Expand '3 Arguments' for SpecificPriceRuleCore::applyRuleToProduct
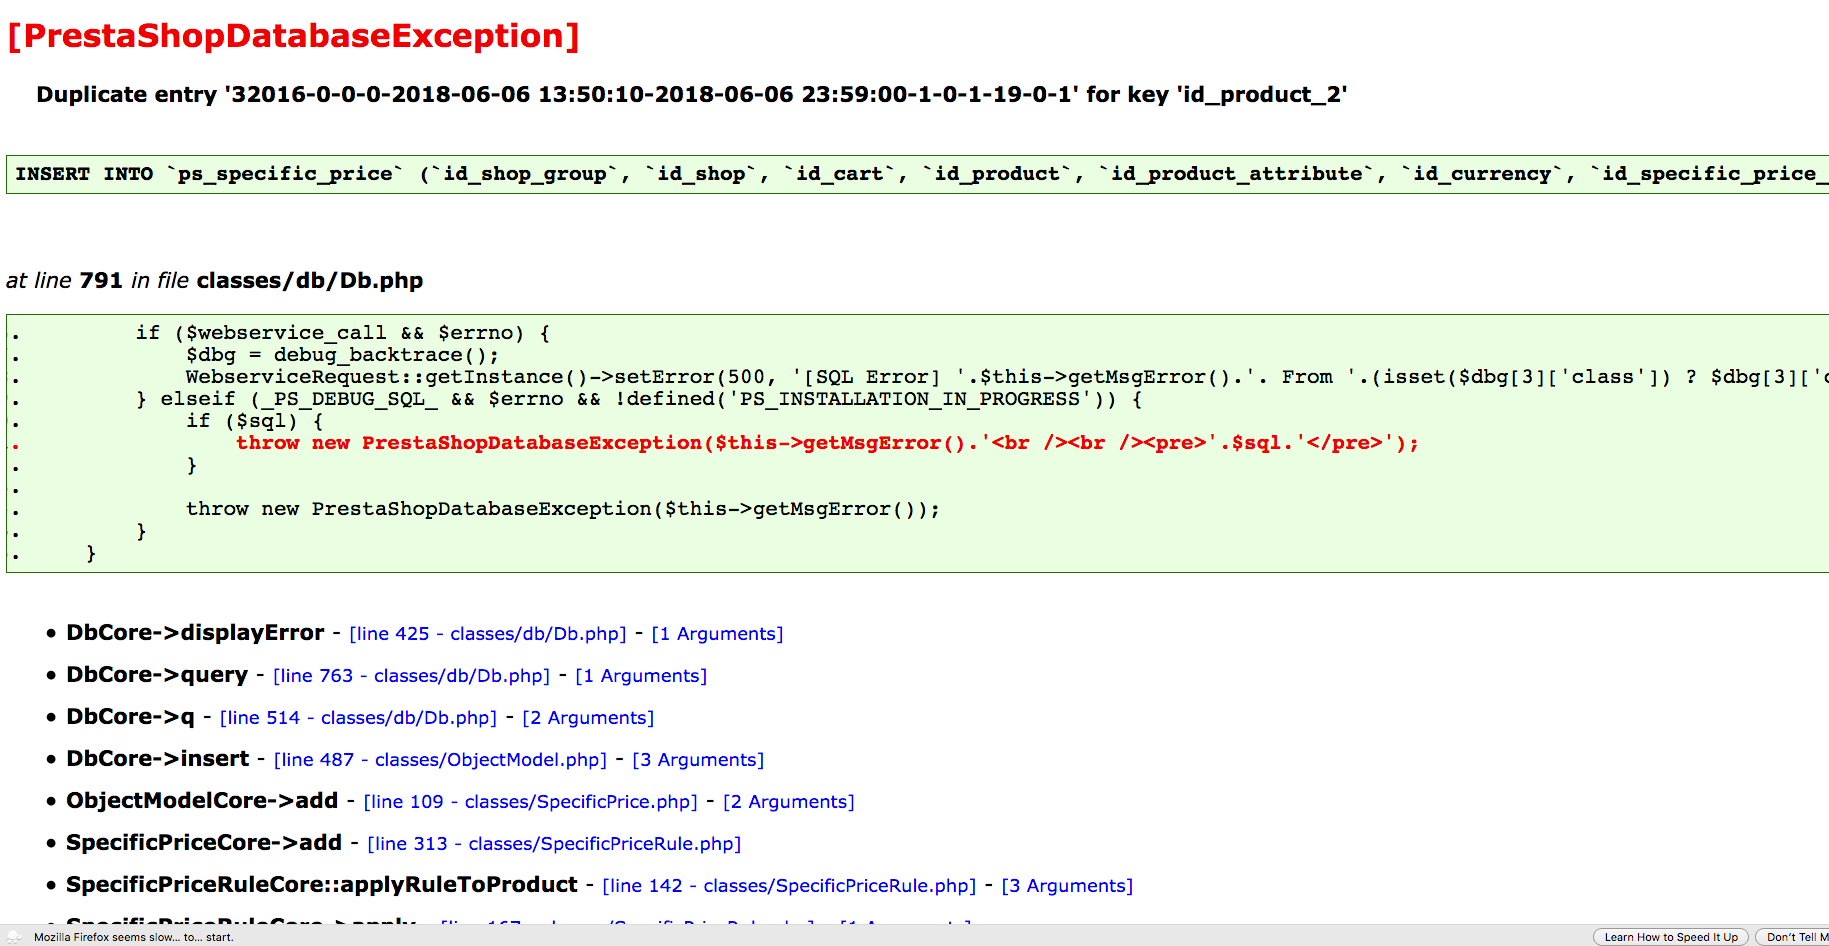 pyautogui.click(x=1067, y=886)
